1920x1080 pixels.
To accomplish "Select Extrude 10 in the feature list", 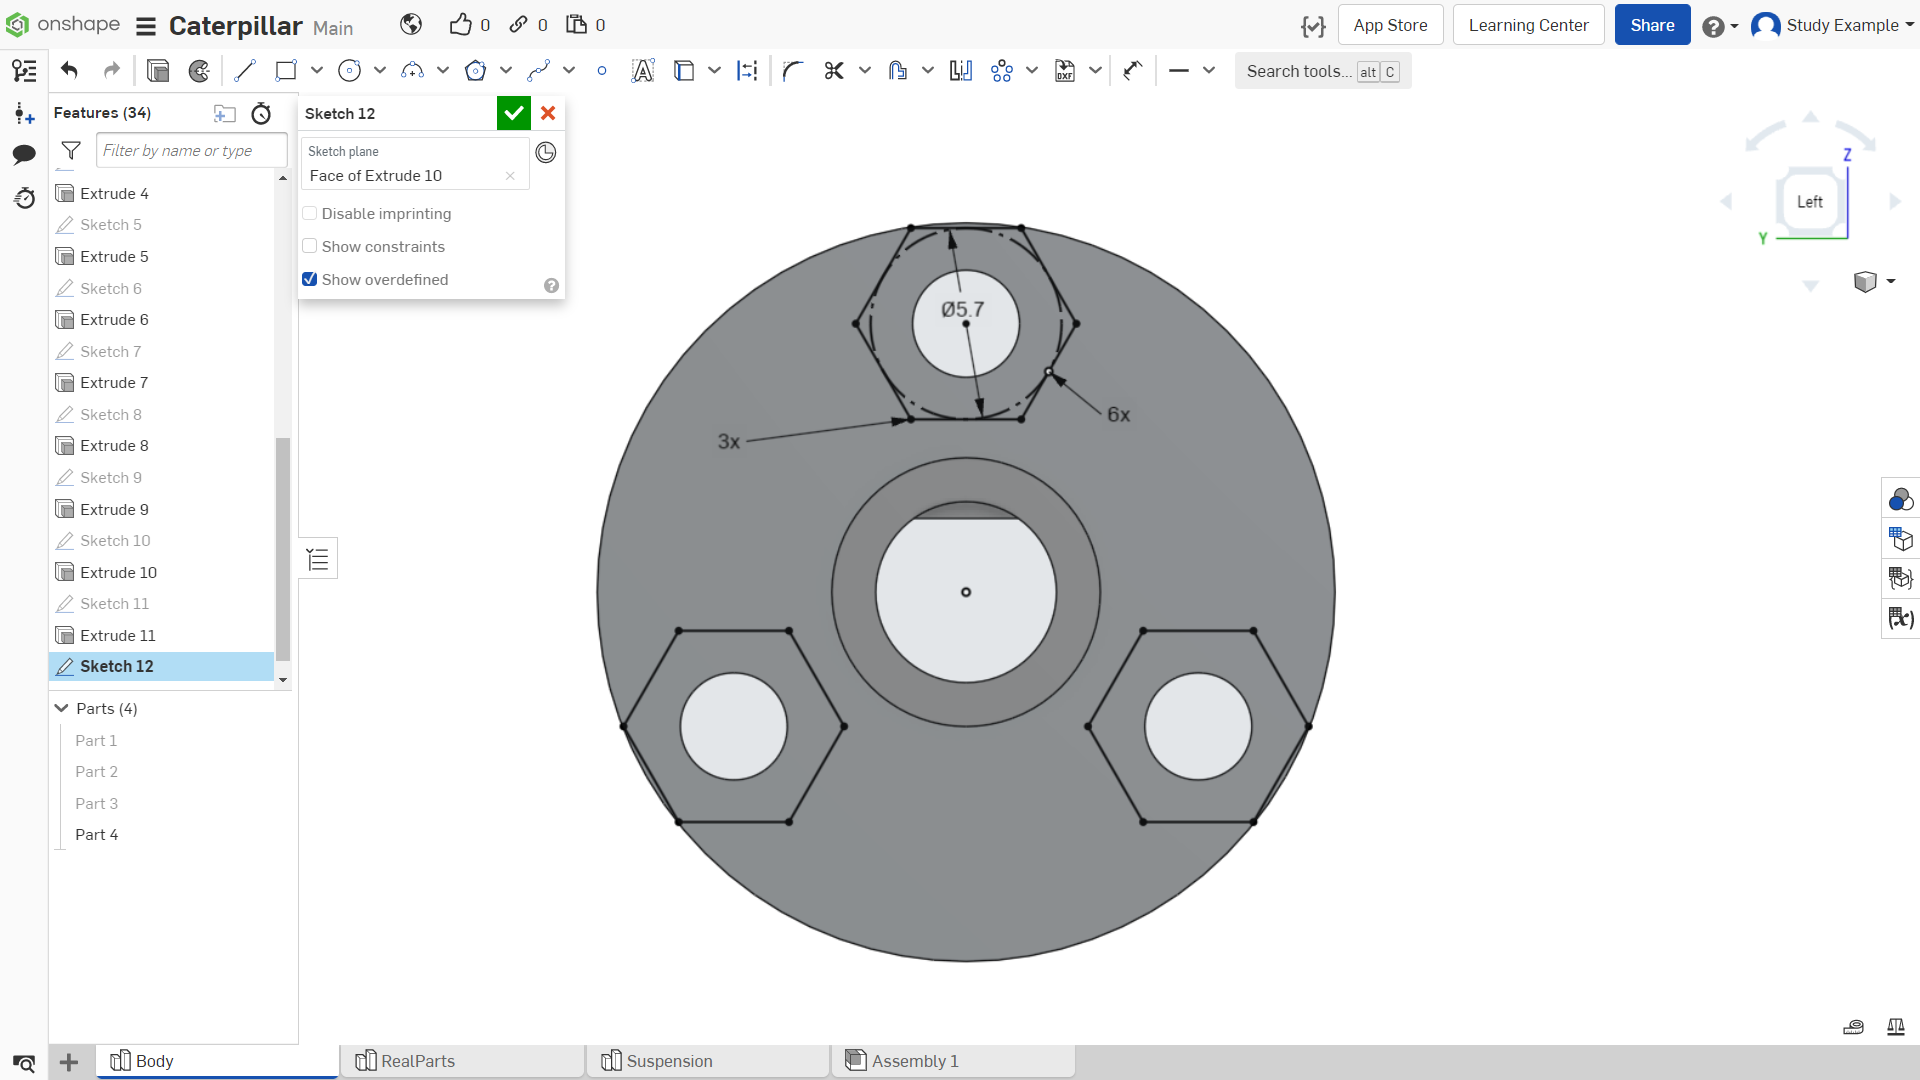I will (161, 572).
